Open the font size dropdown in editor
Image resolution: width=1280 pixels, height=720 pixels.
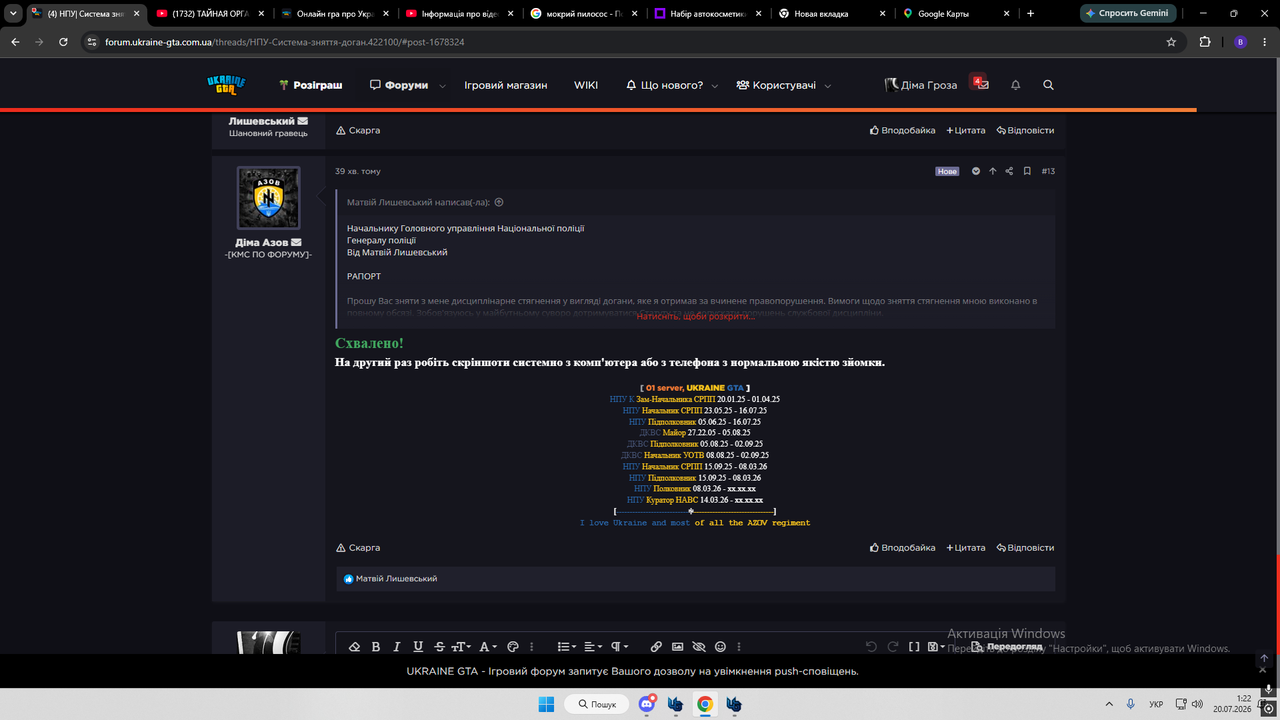pos(461,647)
